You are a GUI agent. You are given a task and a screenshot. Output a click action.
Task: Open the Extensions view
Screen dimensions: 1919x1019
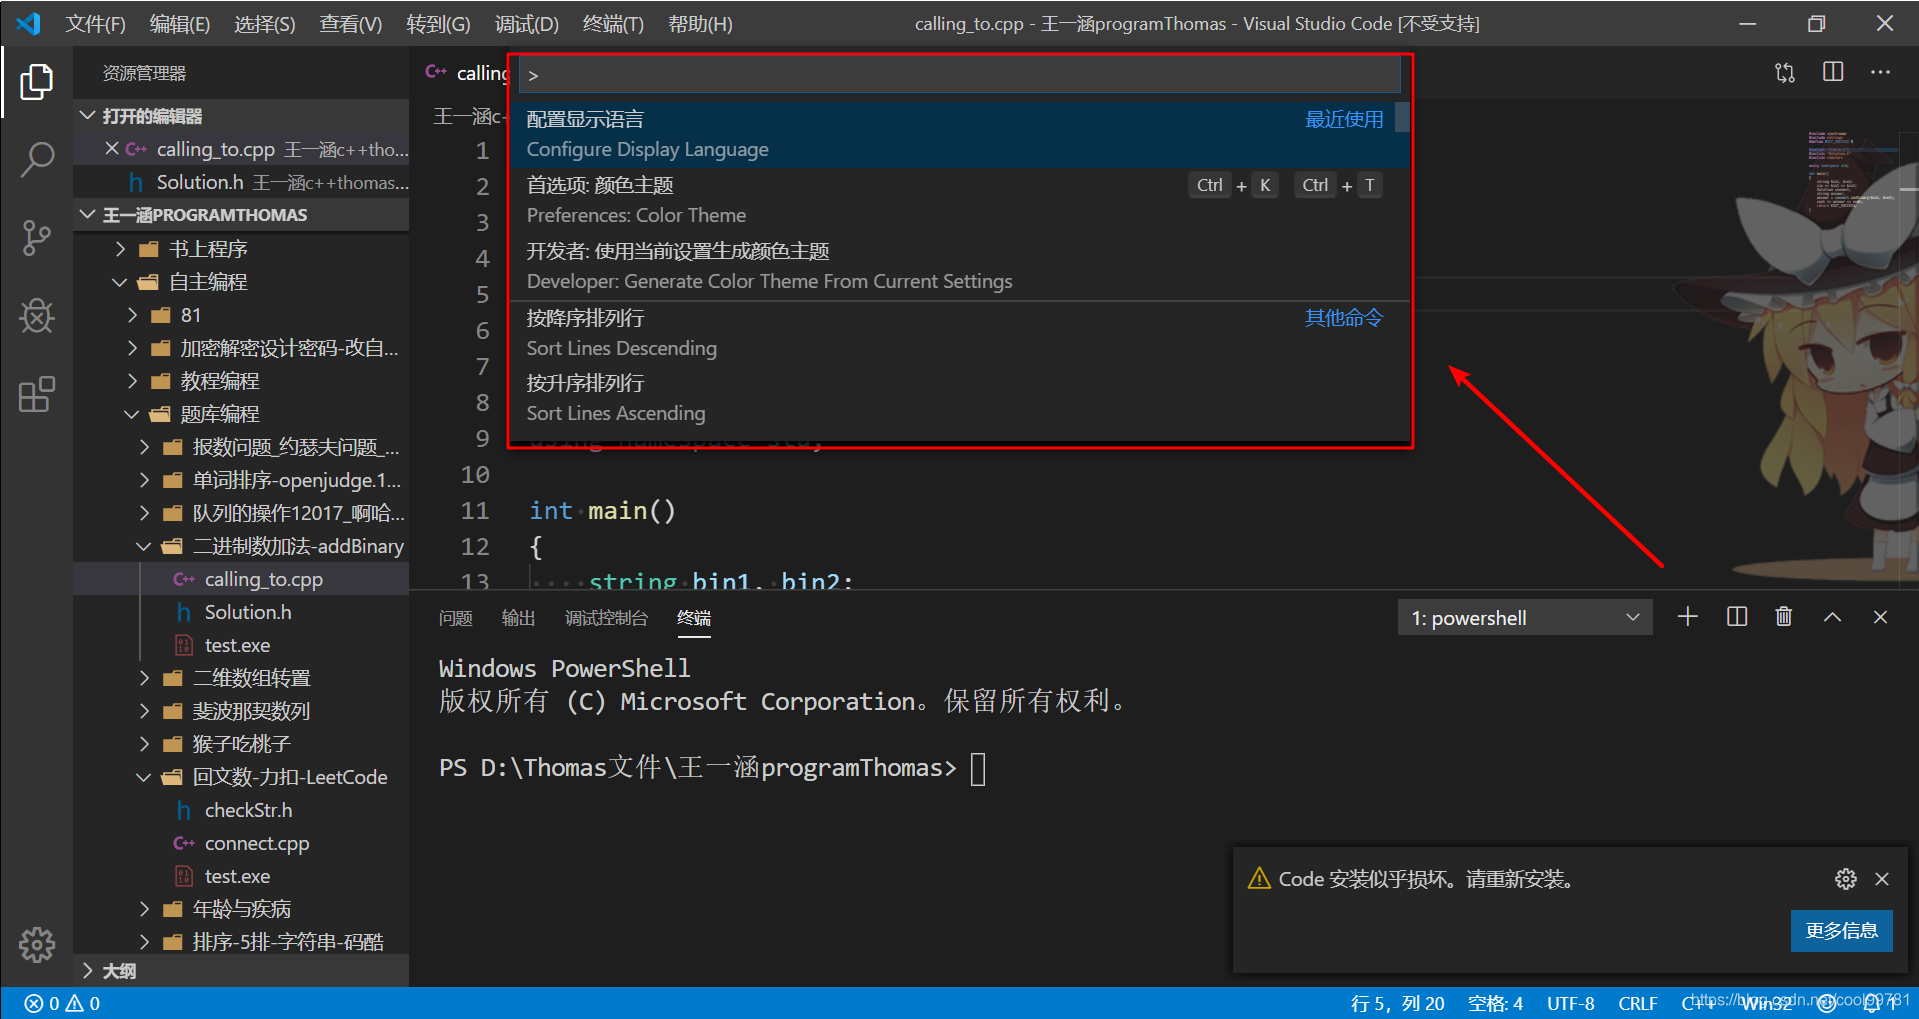36,394
